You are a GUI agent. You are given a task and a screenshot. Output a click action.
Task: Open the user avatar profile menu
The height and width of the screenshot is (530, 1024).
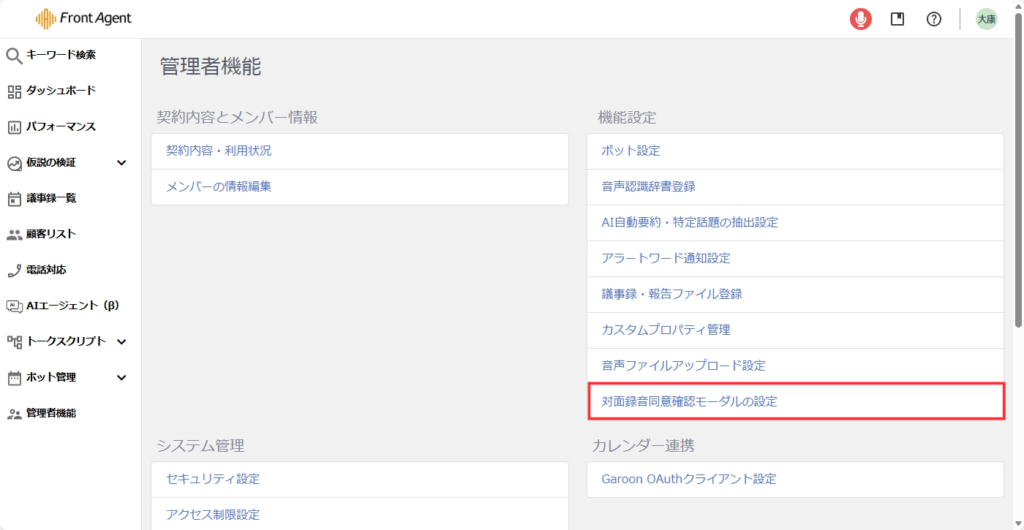pyautogui.click(x=986, y=19)
